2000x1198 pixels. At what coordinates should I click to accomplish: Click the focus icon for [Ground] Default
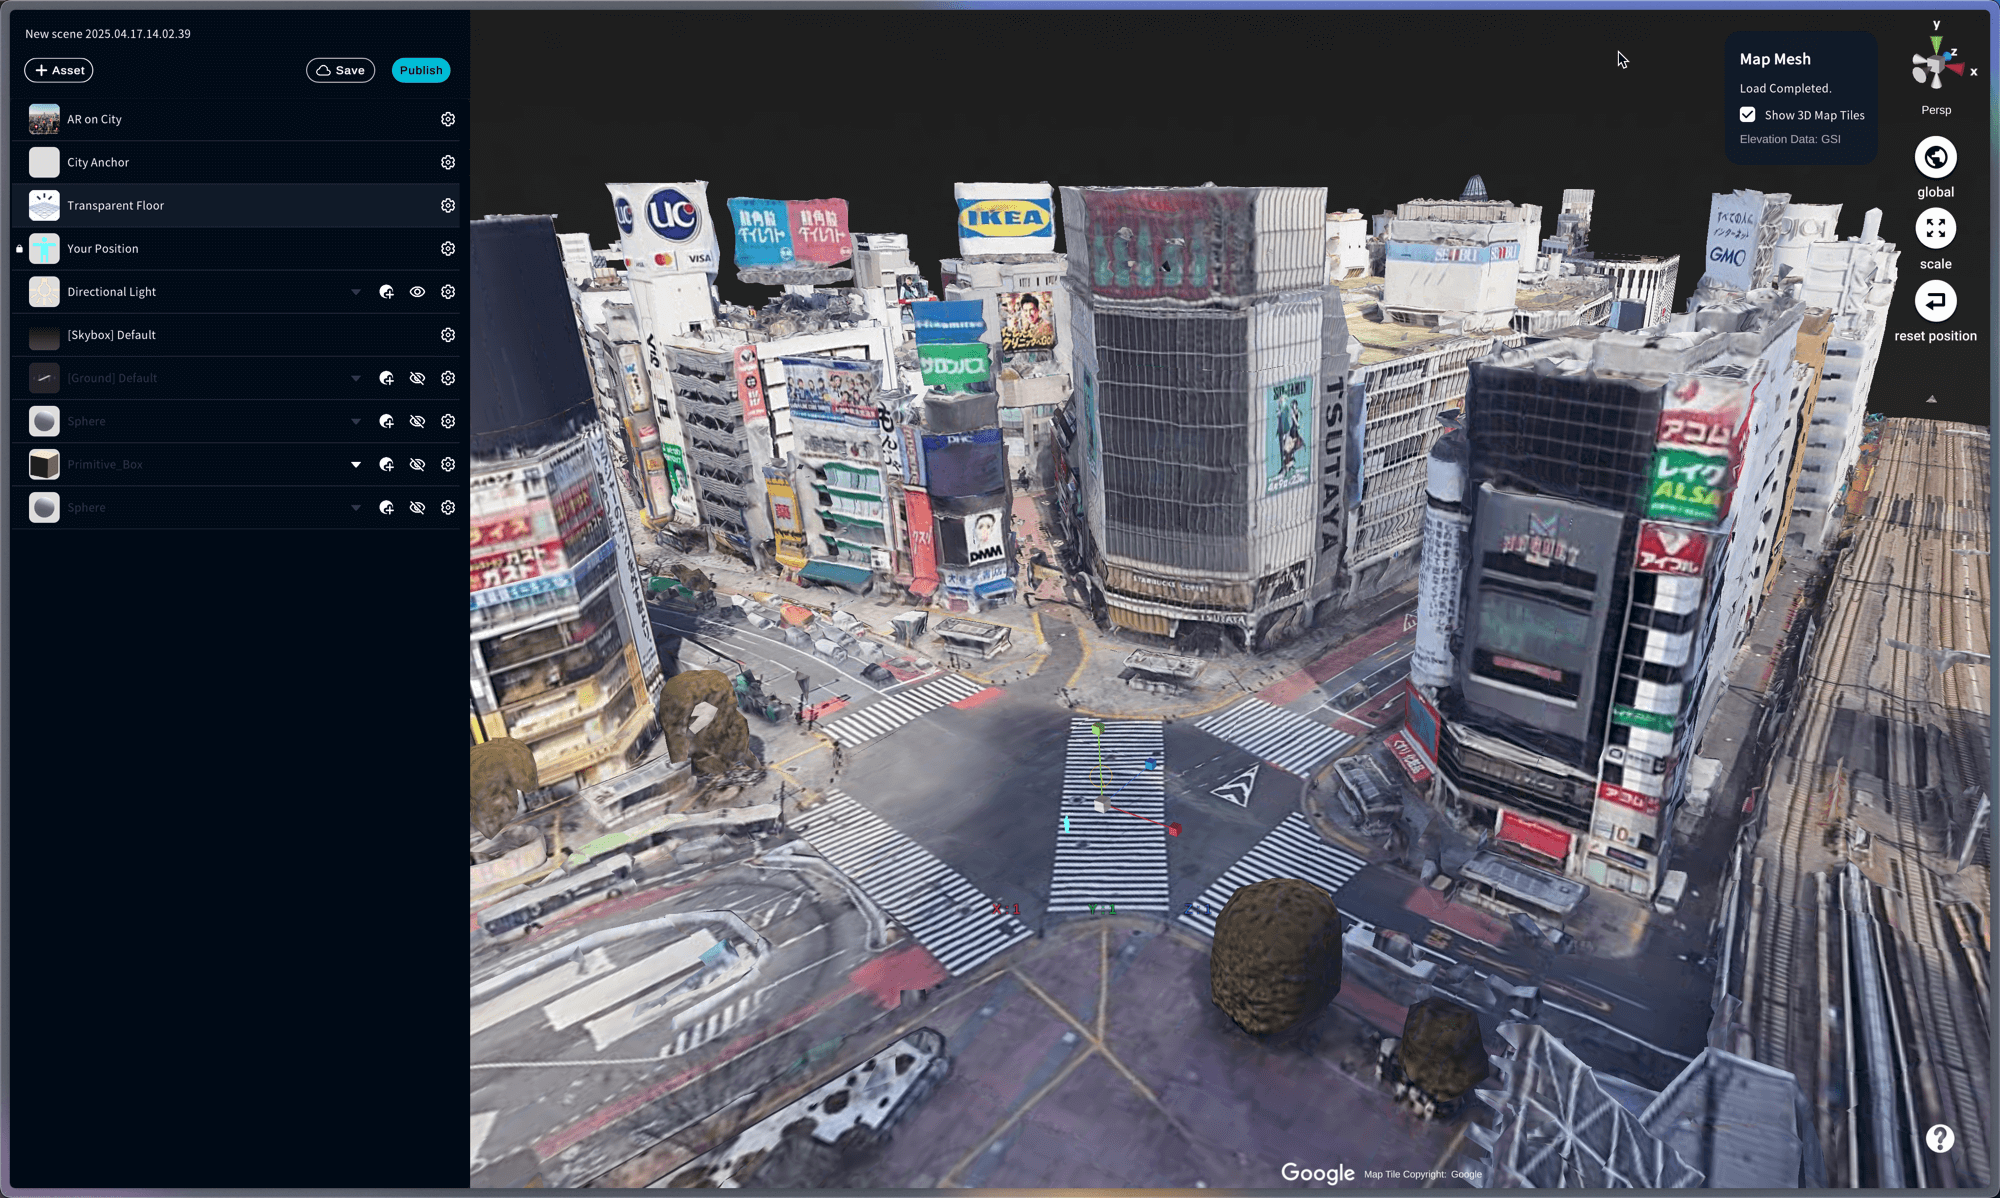pyautogui.click(x=386, y=378)
